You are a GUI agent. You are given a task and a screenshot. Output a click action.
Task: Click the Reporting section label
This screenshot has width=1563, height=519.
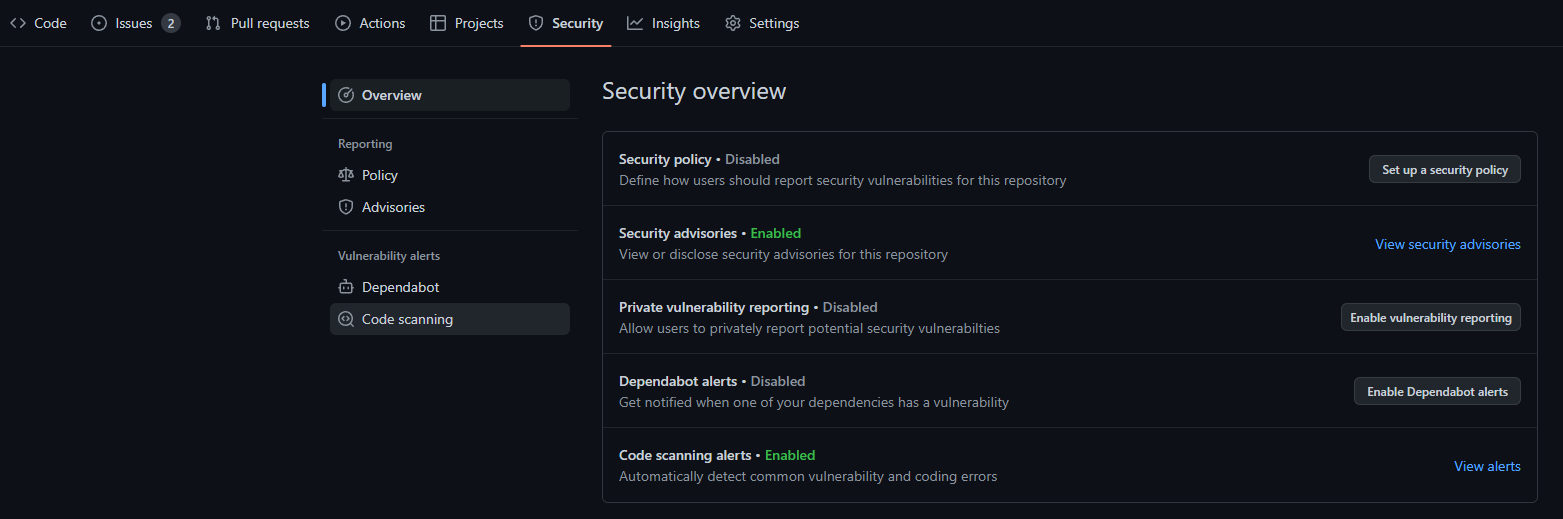click(365, 144)
